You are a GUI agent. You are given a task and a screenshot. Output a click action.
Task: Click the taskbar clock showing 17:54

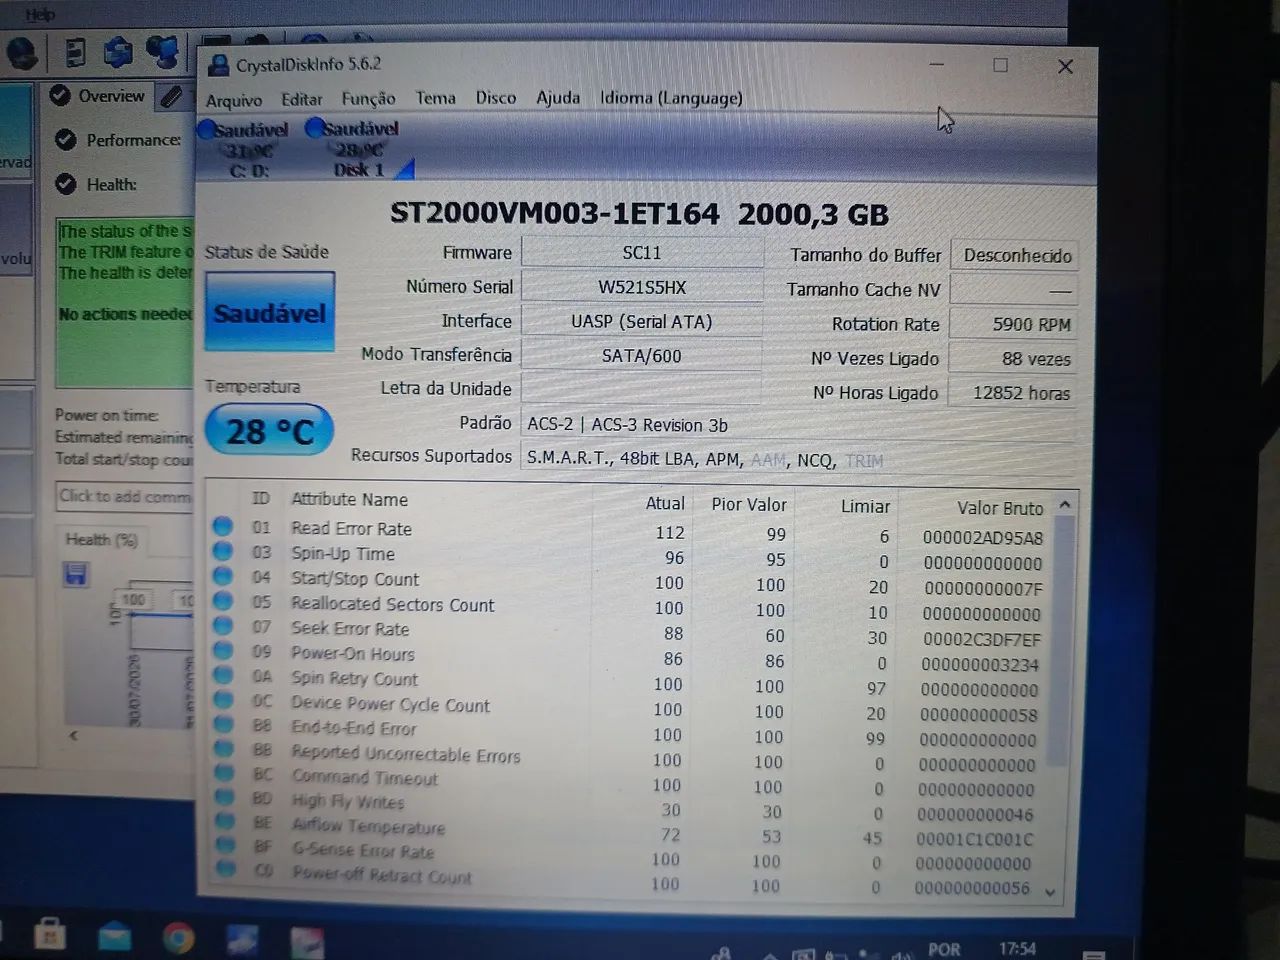pyautogui.click(x=1017, y=948)
